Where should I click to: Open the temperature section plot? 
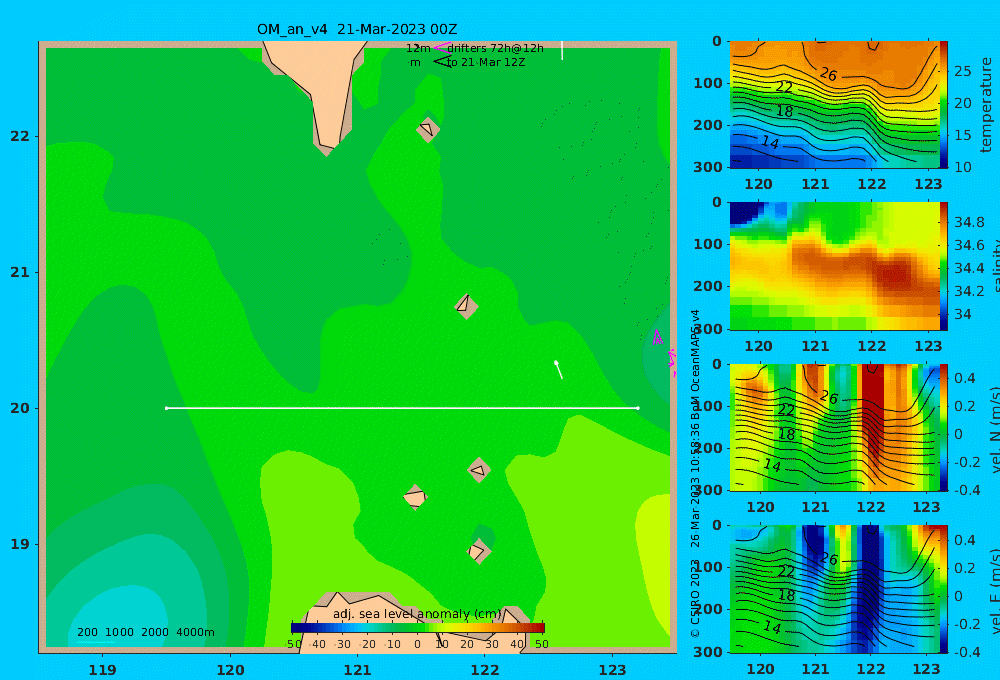tap(834, 104)
